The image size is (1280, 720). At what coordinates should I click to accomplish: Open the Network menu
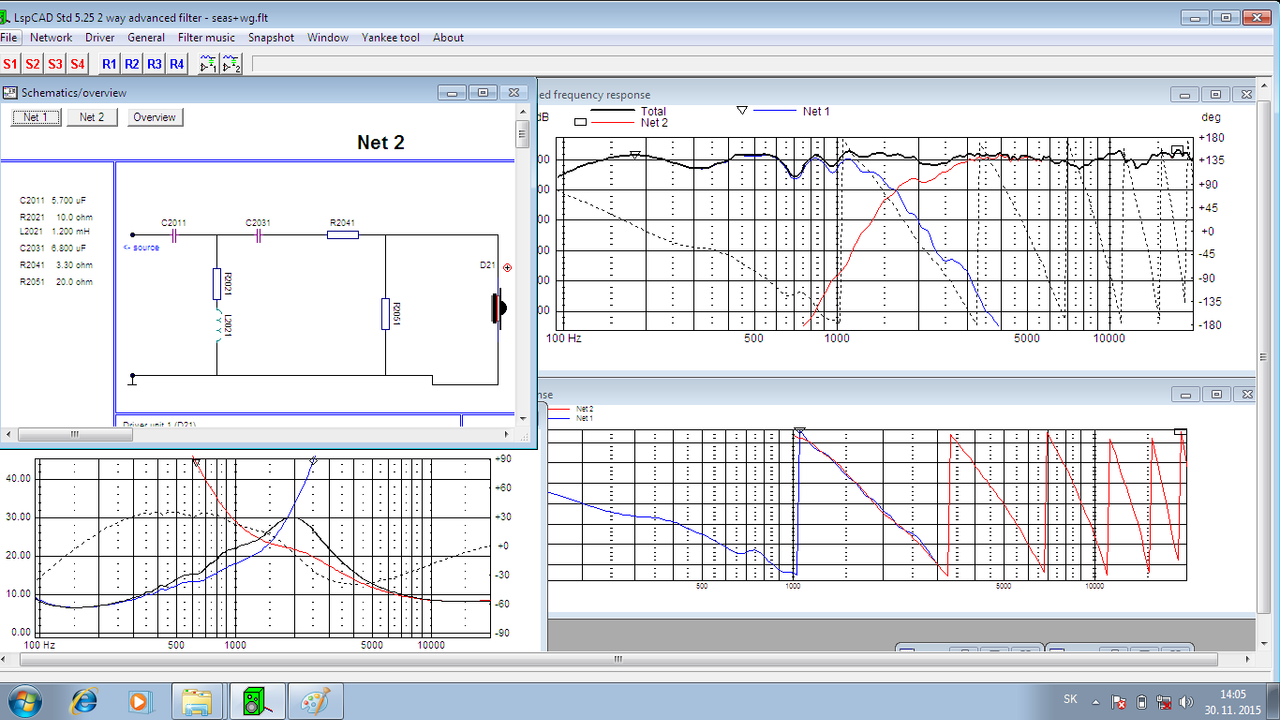click(51, 38)
